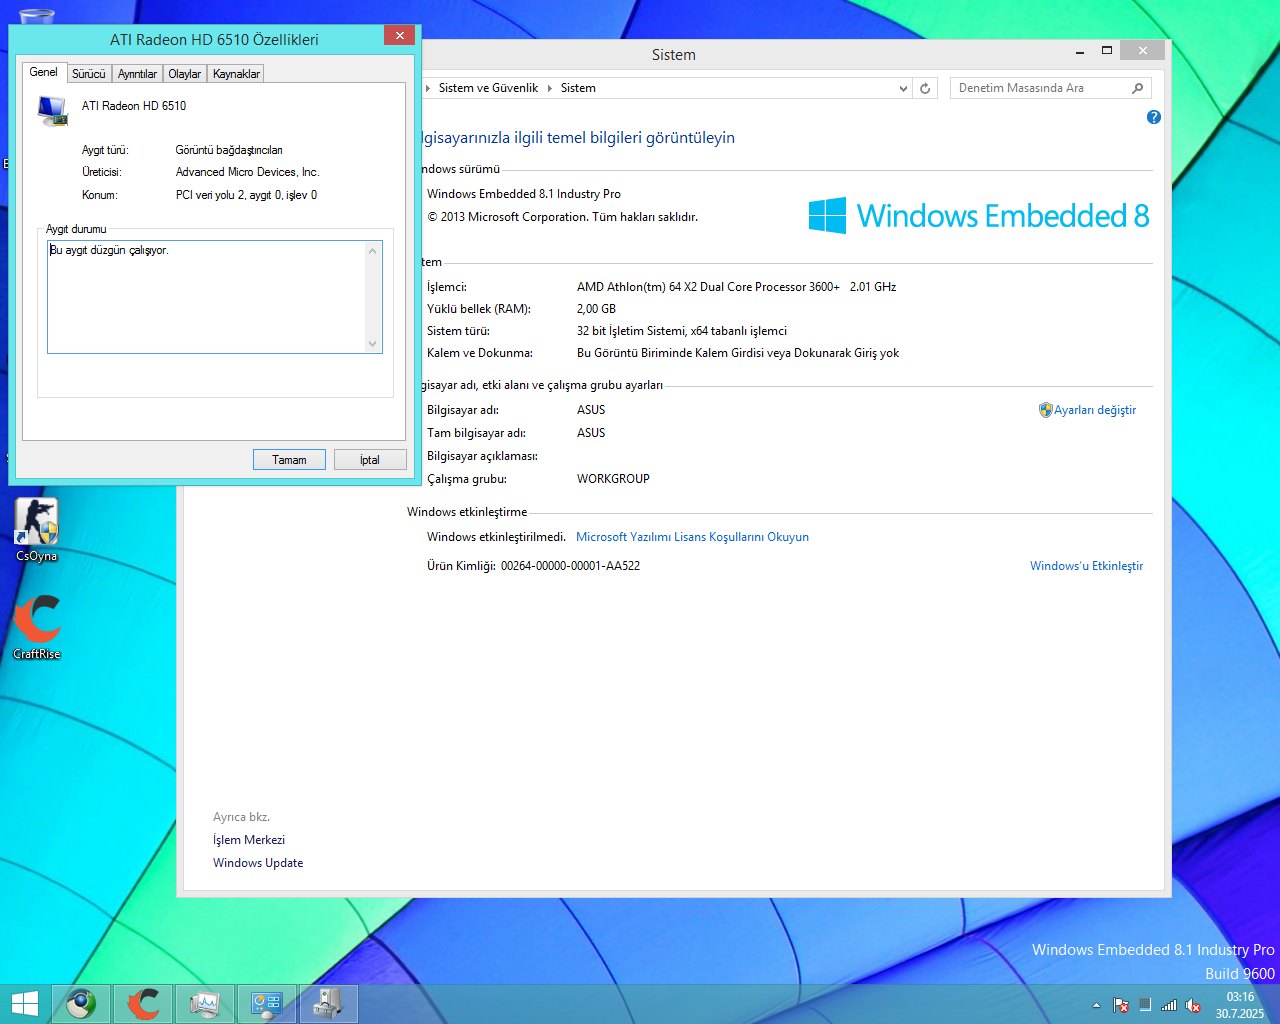Switch to the Control Panel taskbar window
The width and height of the screenshot is (1280, 1024).
(x=266, y=1004)
